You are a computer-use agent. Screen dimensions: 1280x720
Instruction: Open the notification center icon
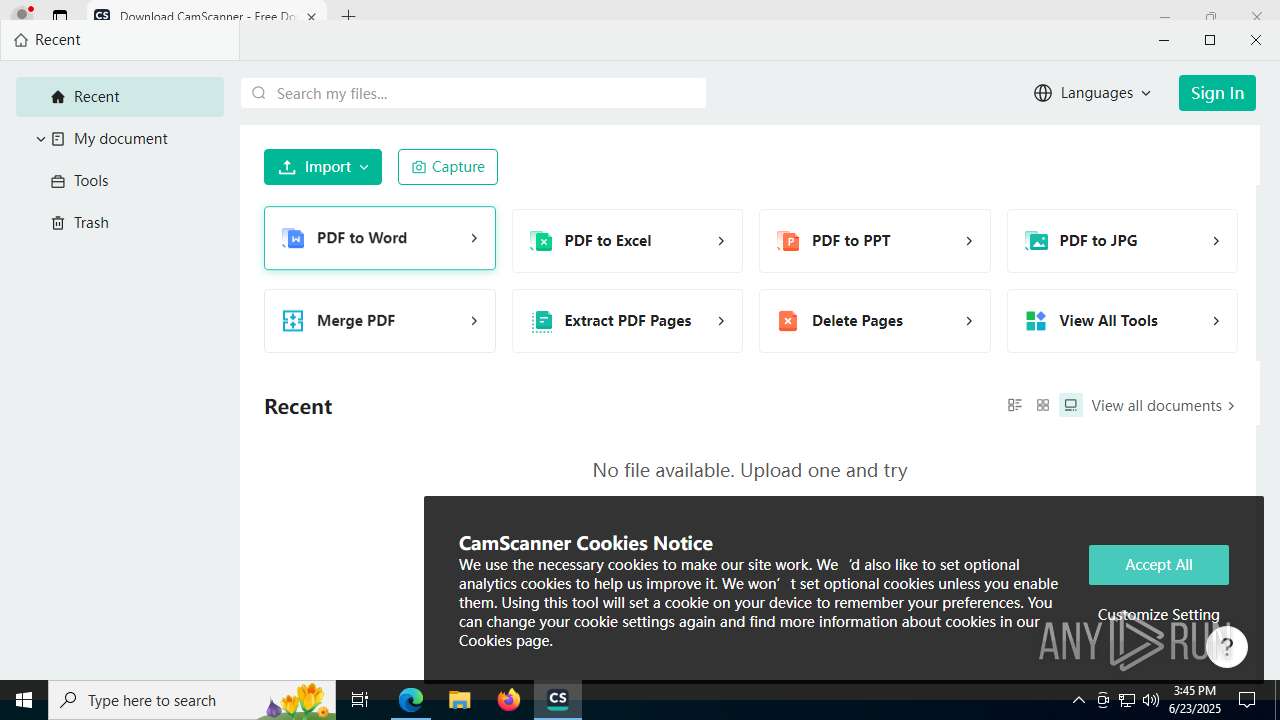(x=1247, y=700)
